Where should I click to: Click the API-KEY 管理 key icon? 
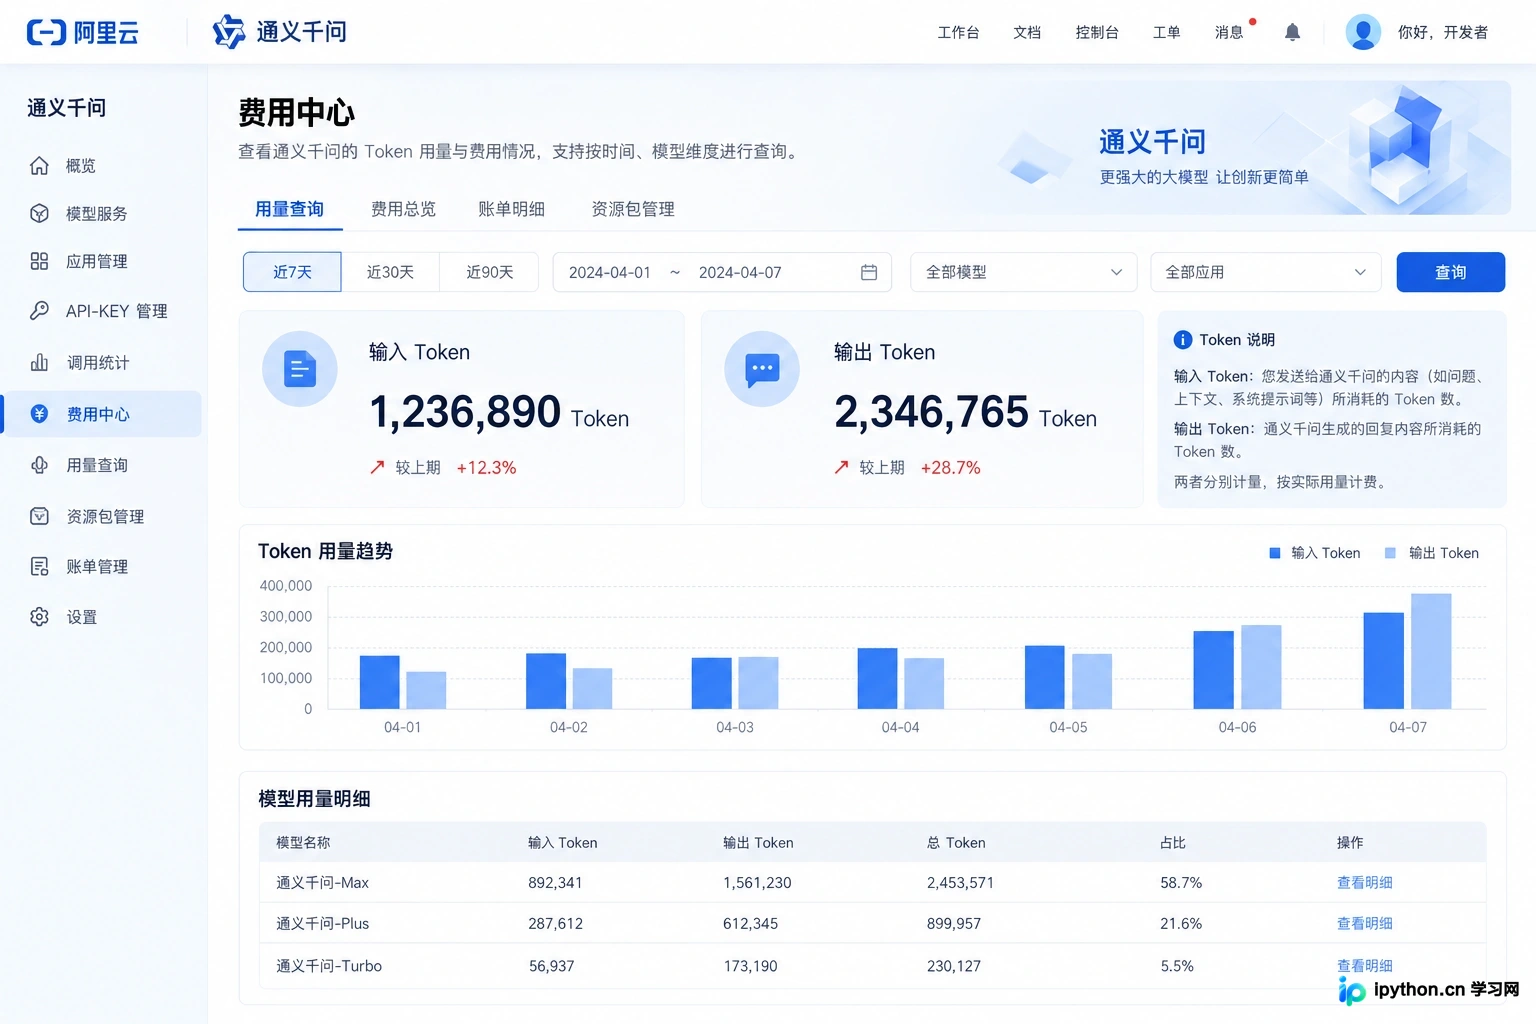click(39, 310)
